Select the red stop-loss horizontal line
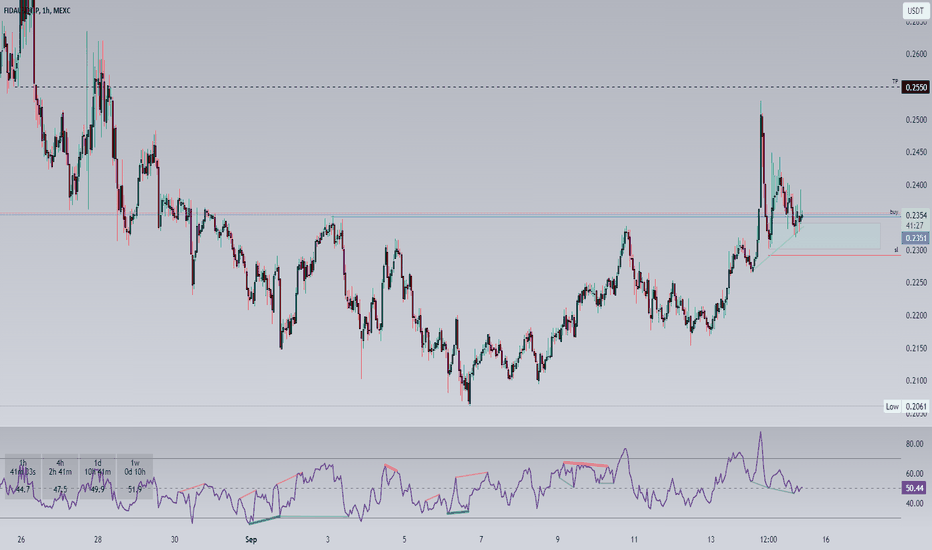 [835, 255]
